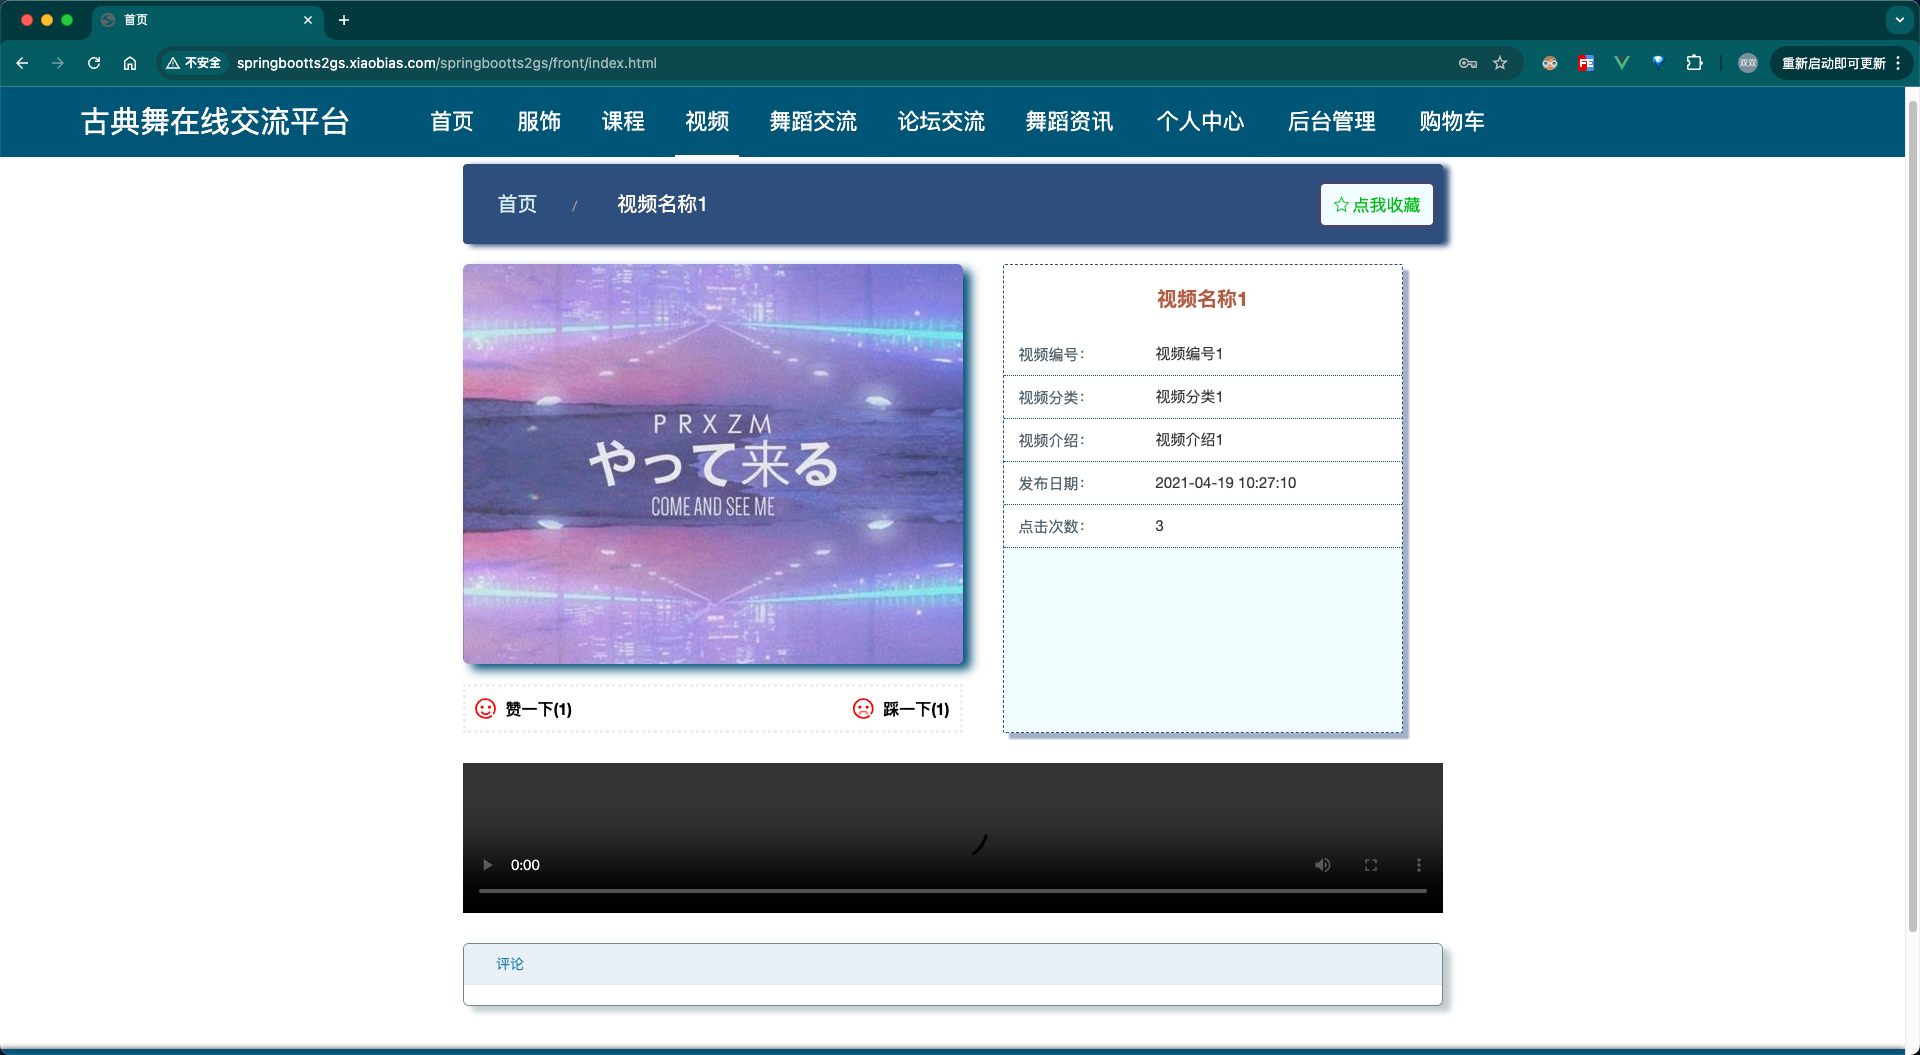
Task: Open the 舞蹈资讯 navigation item
Action: (1069, 122)
